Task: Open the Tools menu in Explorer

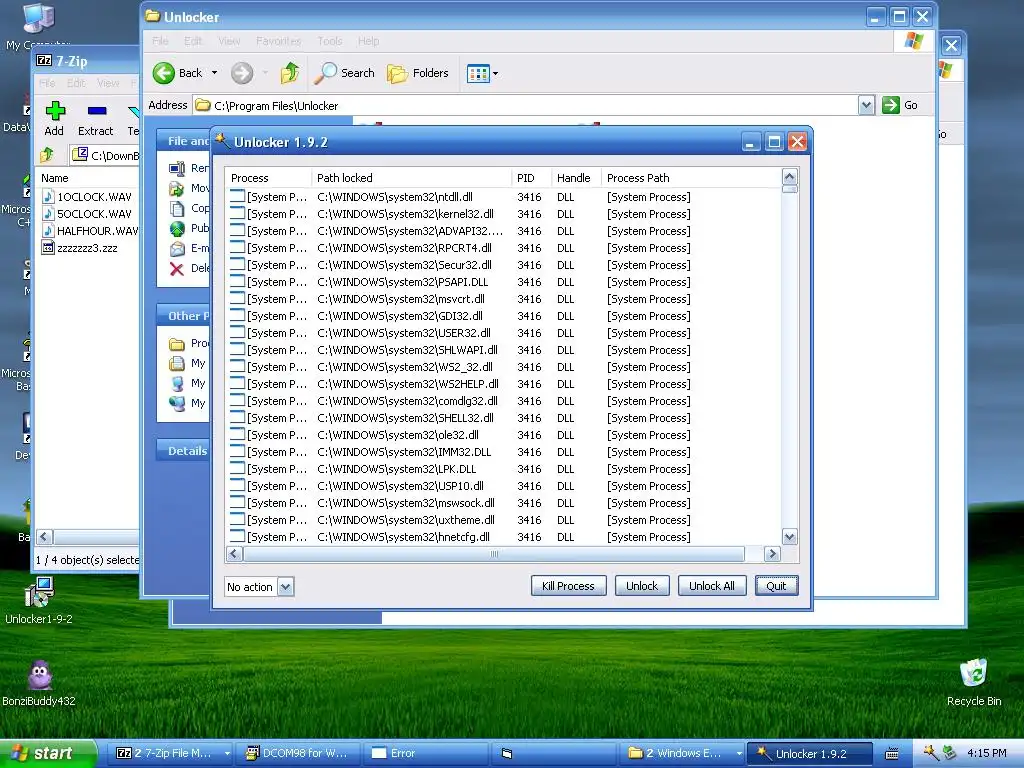Action: point(330,41)
